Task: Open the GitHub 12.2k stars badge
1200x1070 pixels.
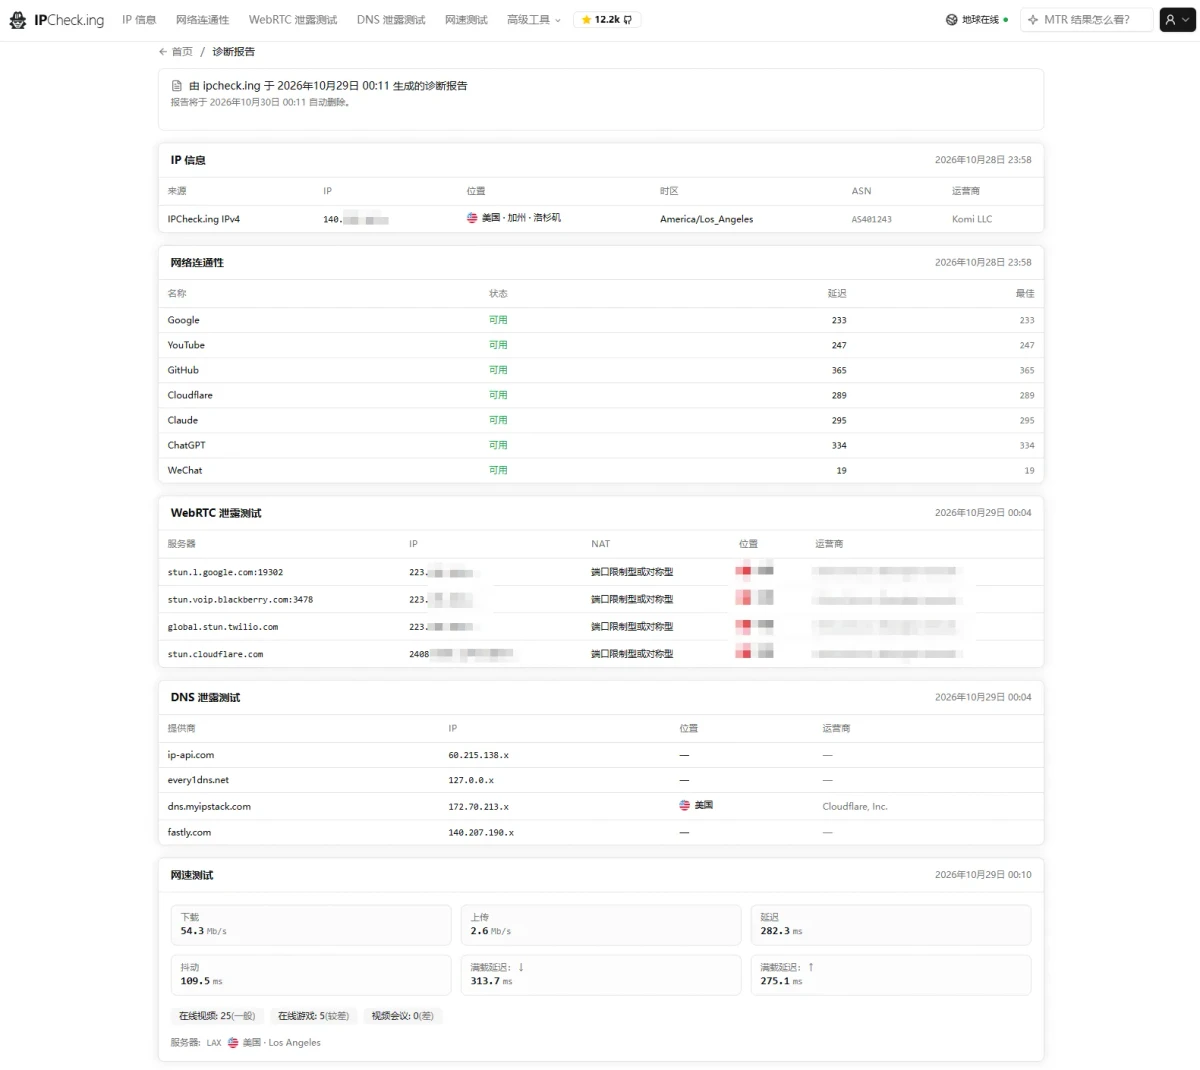Action: click(x=607, y=19)
